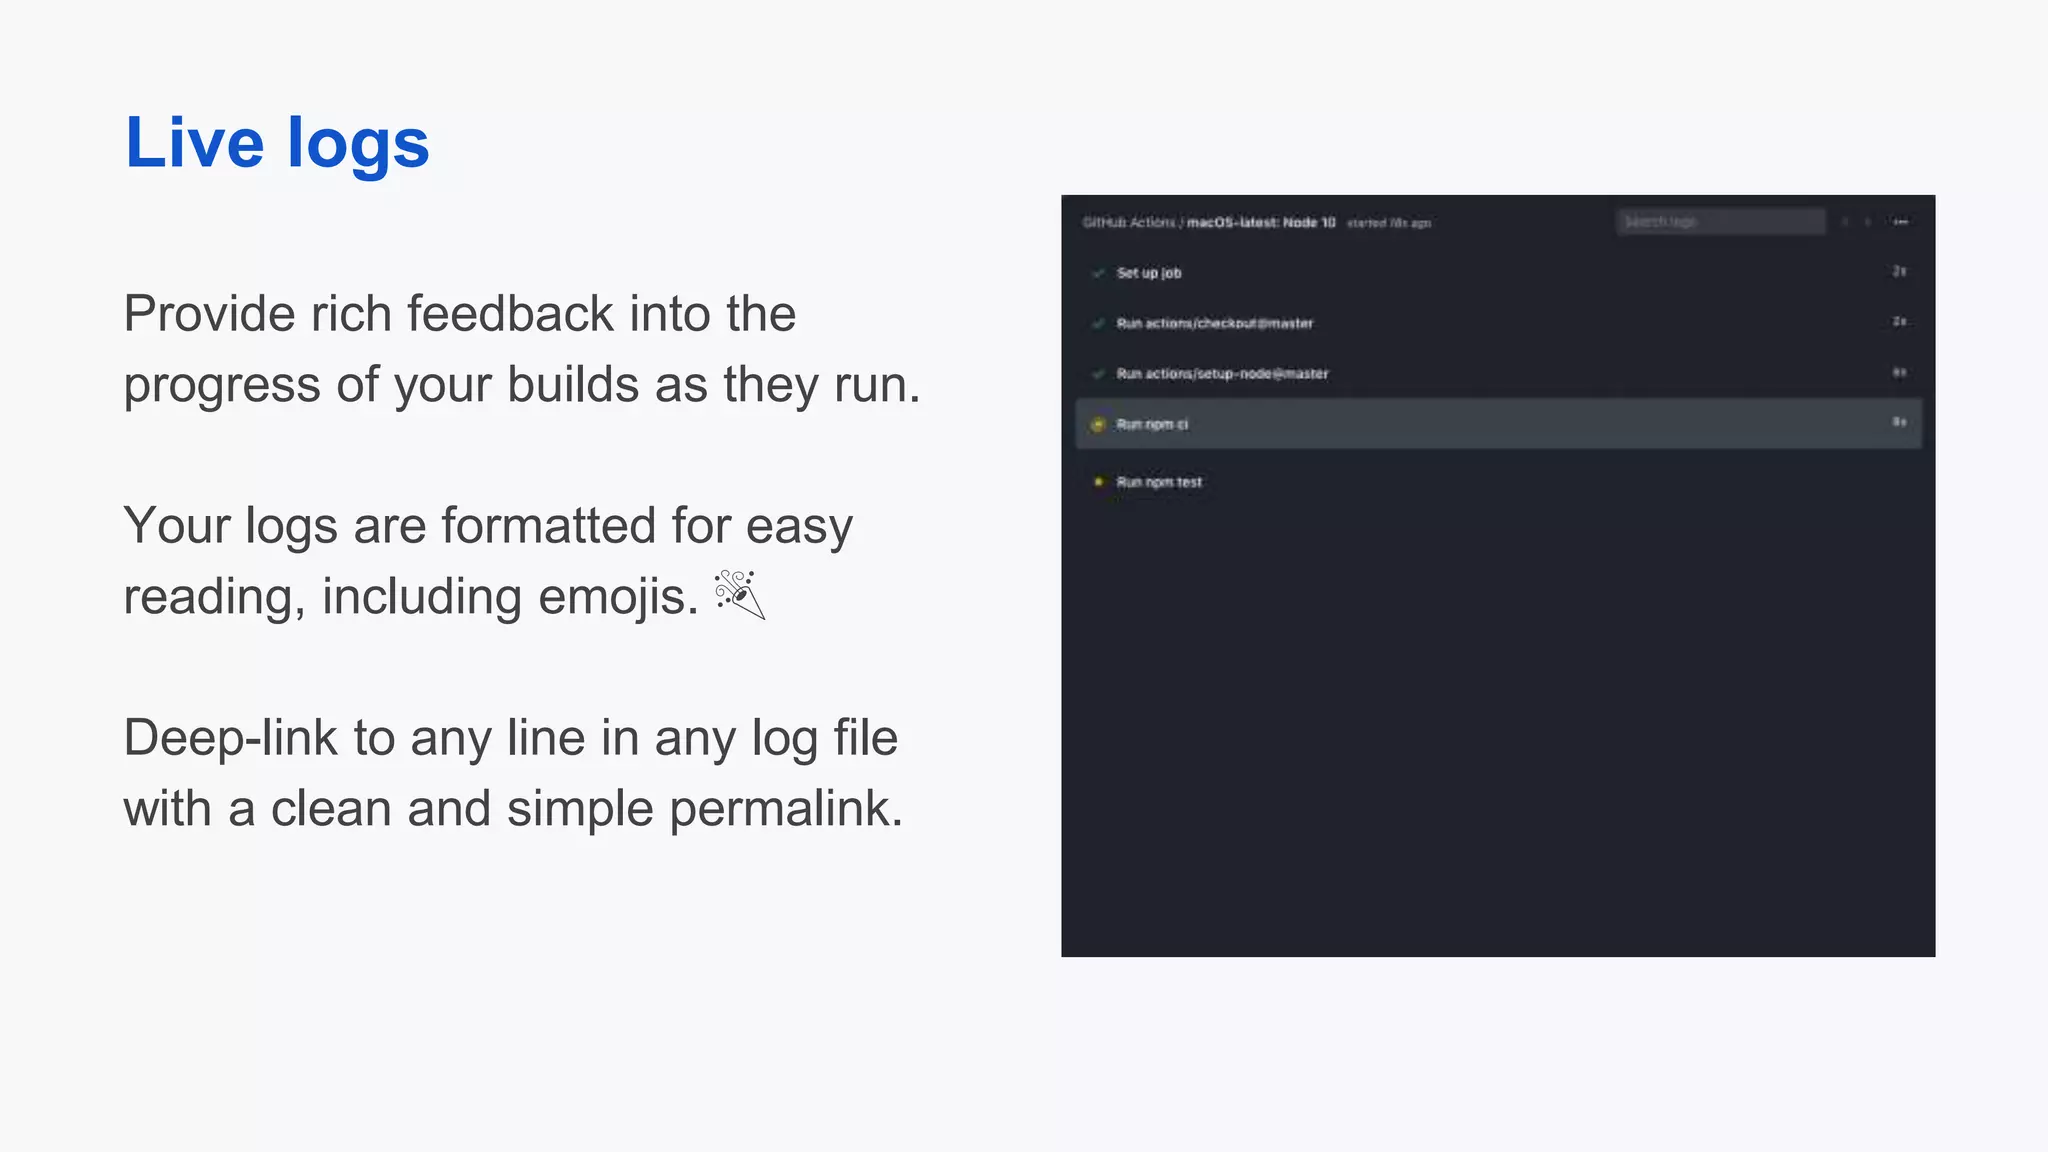Click the green checkmark beside Set up job

pyautogui.click(x=1098, y=273)
